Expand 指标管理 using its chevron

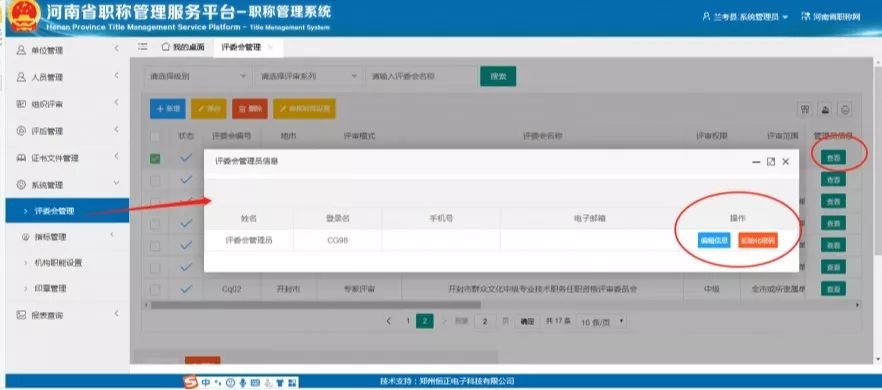111,235
